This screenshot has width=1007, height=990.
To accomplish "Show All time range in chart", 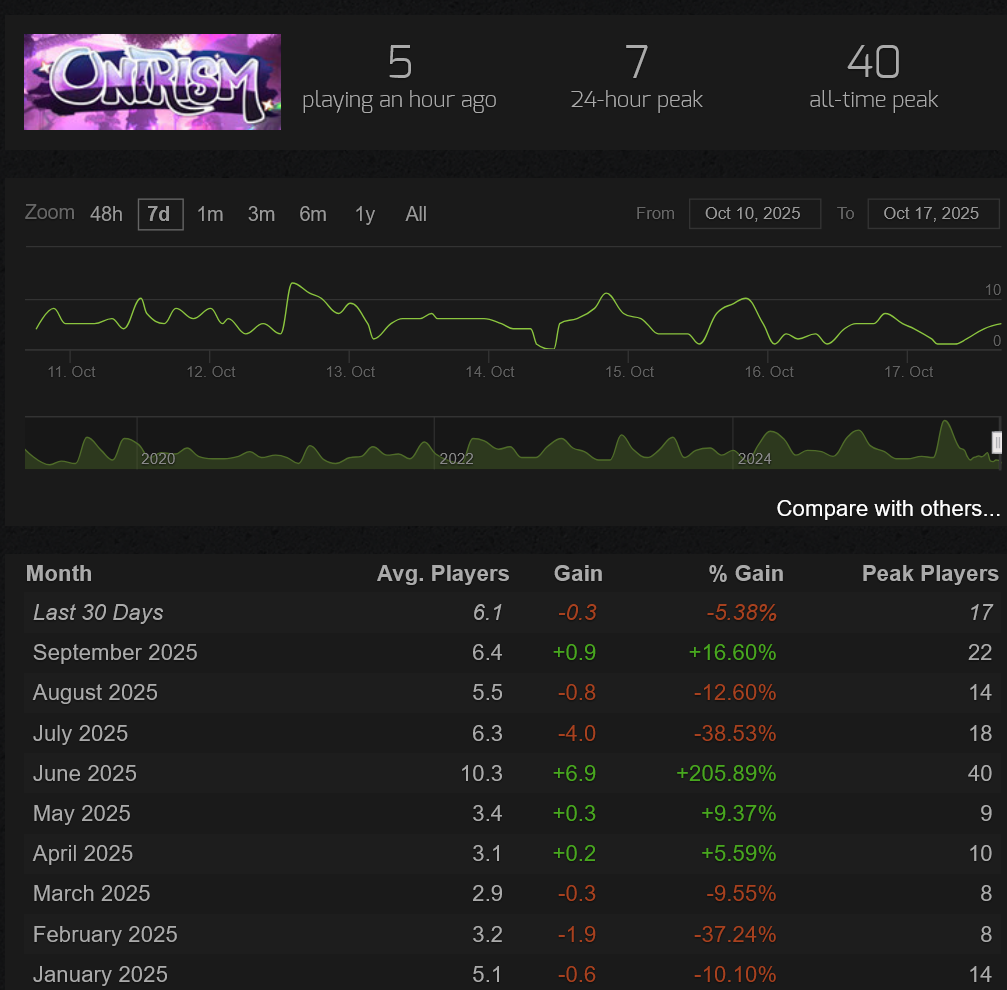I will (x=416, y=214).
